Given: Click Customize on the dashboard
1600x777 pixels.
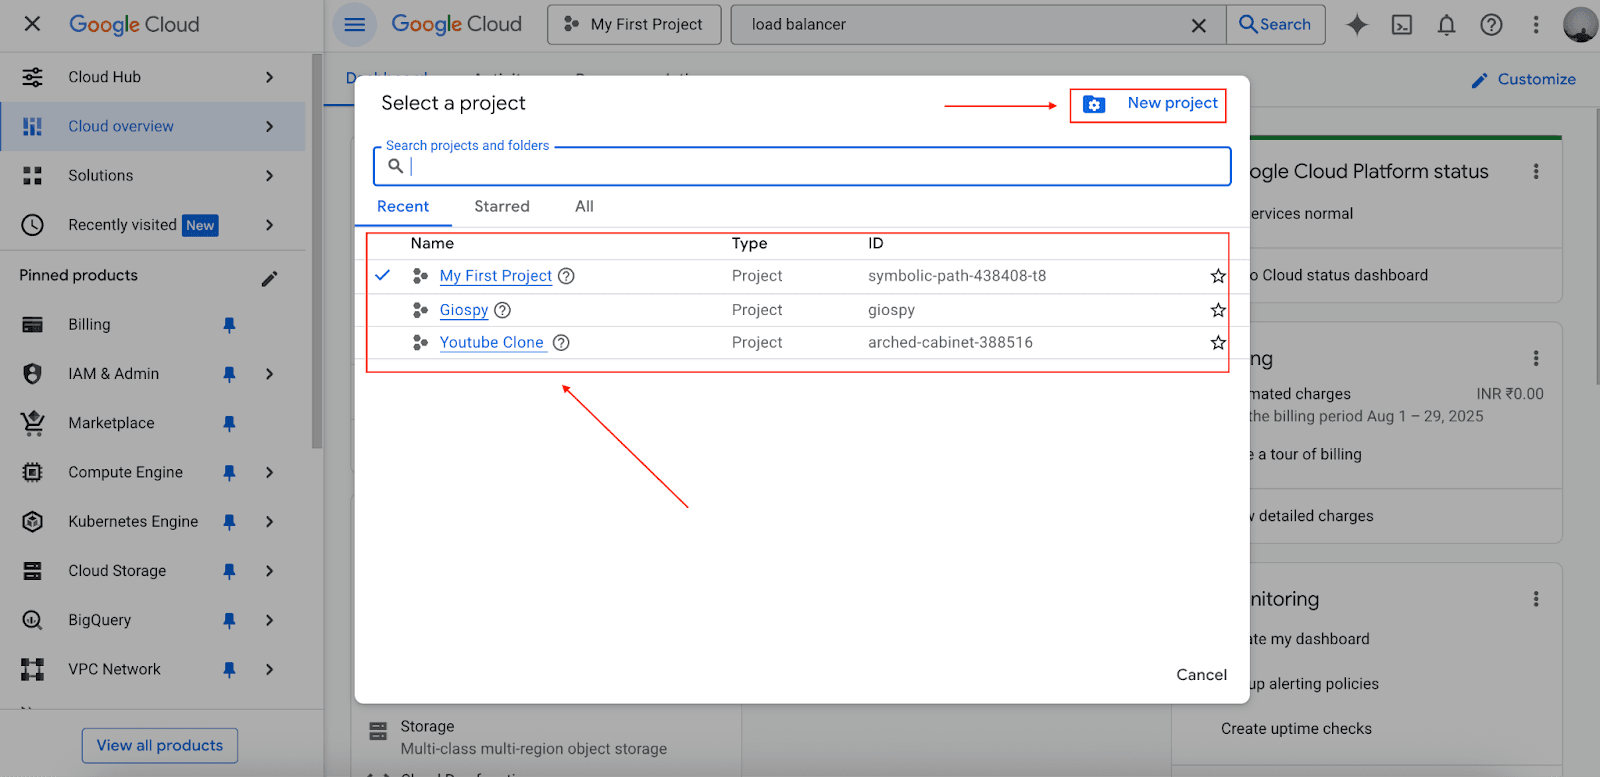Looking at the screenshot, I should pyautogui.click(x=1524, y=79).
